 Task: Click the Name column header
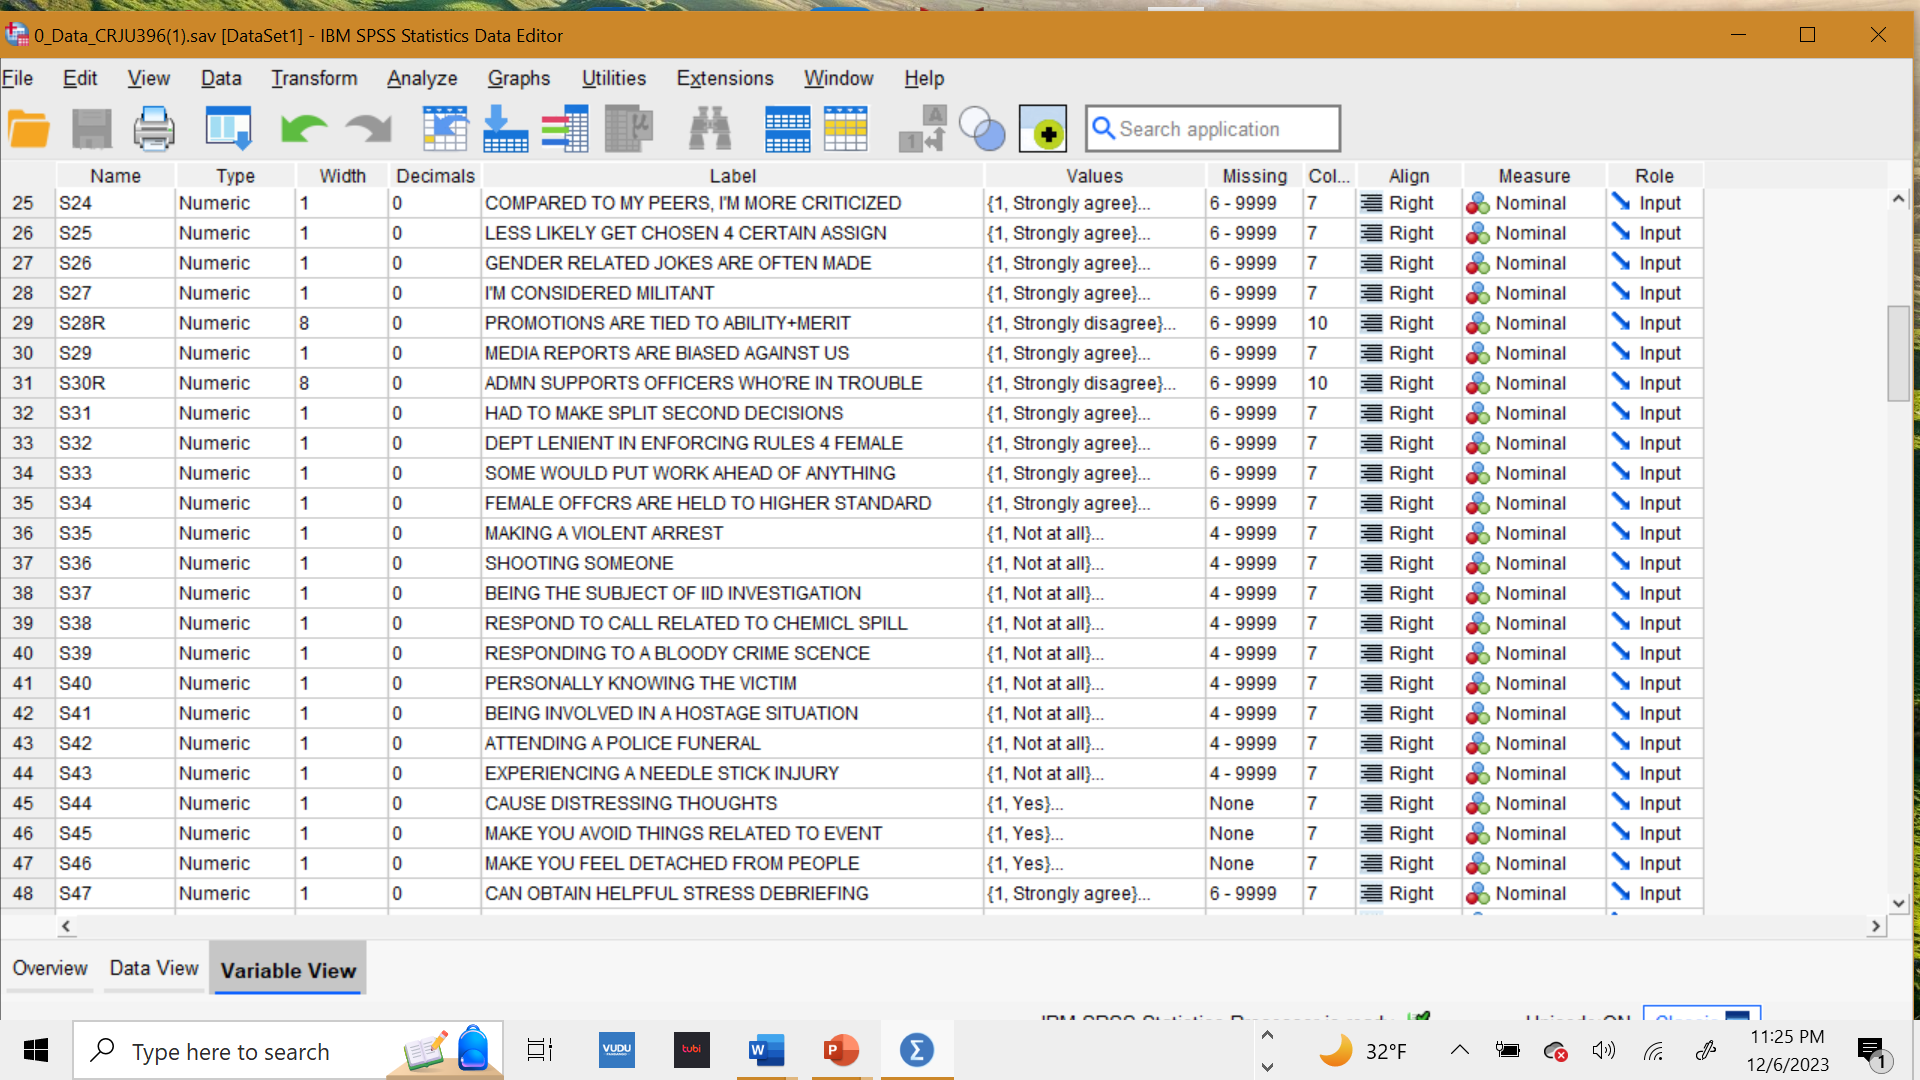[x=115, y=176]
